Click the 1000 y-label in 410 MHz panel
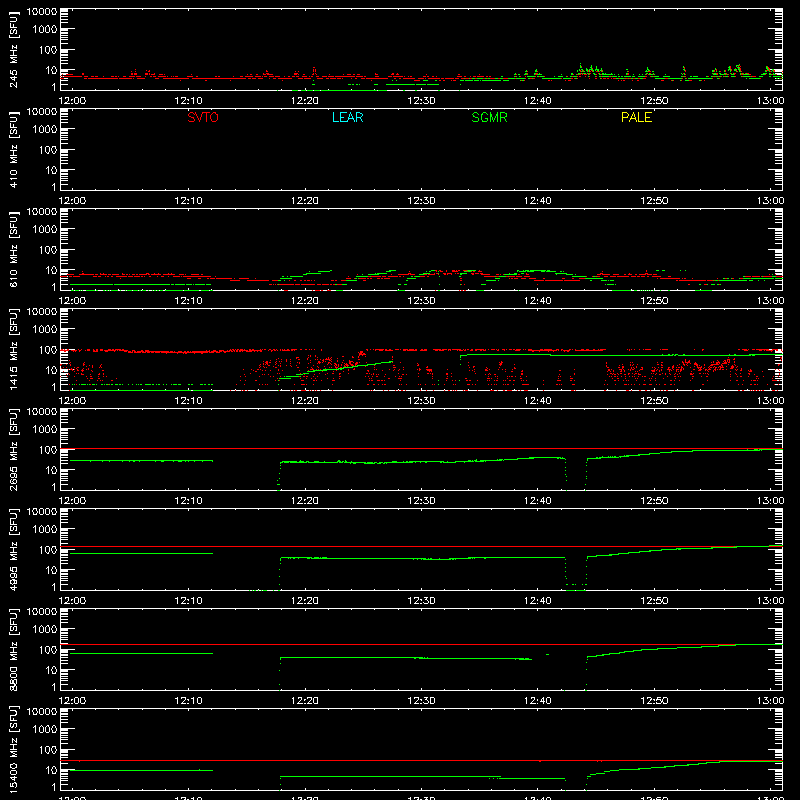Image resolution: width=800 pixels, height=800 pixels. click(45, 130)
